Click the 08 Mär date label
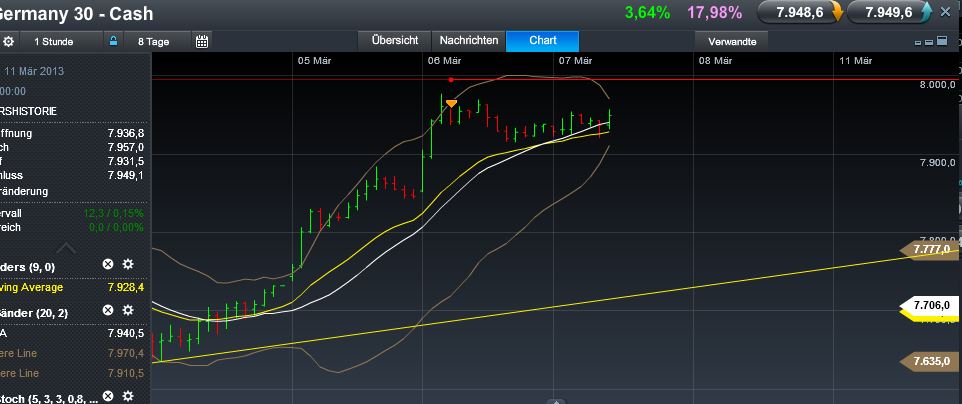The width and height of the screenshot is (962, 404). coord(715,61)
